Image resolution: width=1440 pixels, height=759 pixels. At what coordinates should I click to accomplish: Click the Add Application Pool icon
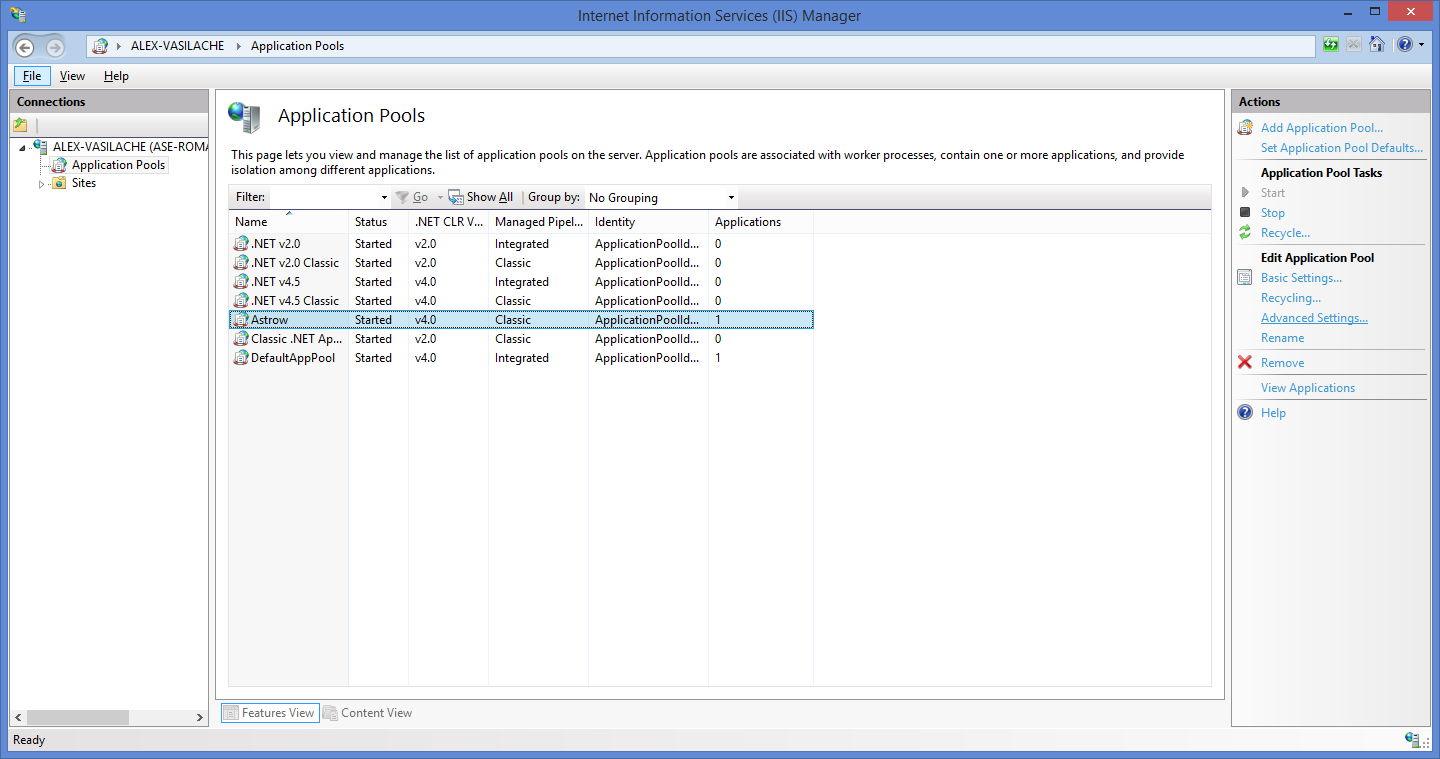pos(1245,127)
